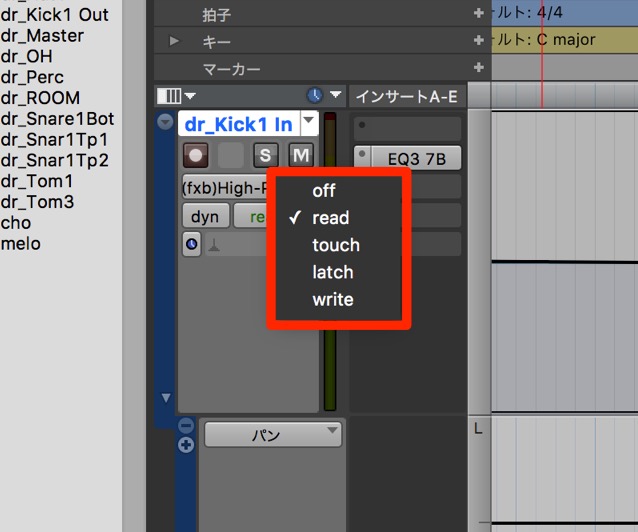The width and height of the screenshot is (638, 532).
Task: Choose 'latch' automation mode
Action: click(333, 272)
